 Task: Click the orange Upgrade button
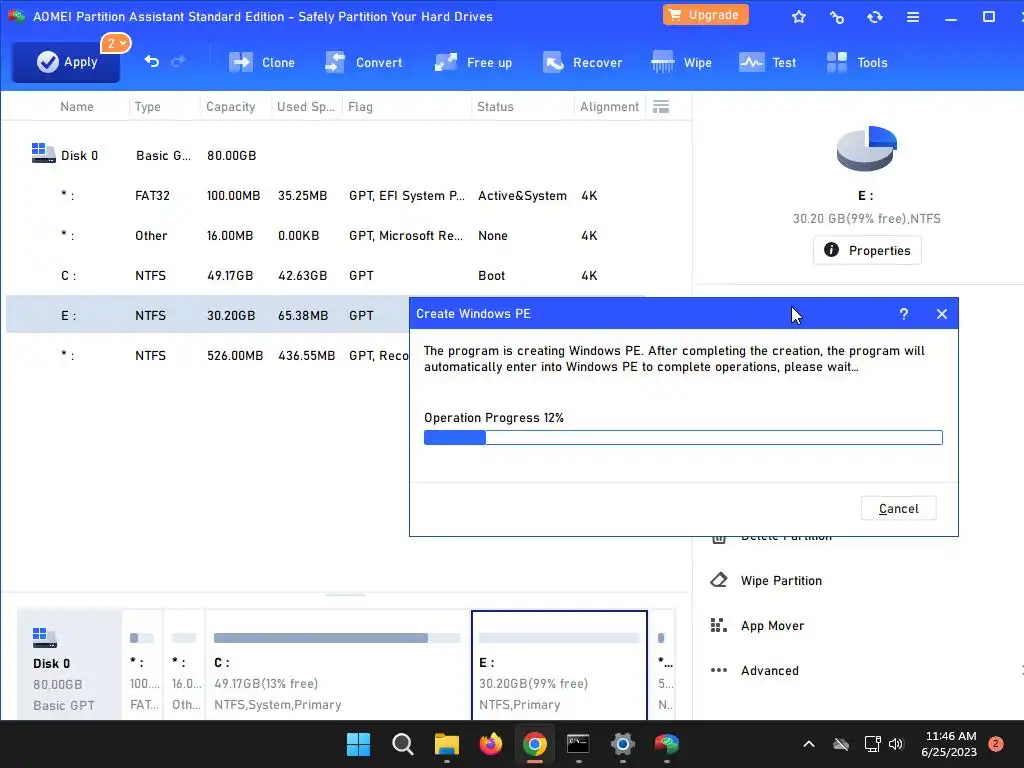coord(705,15)
